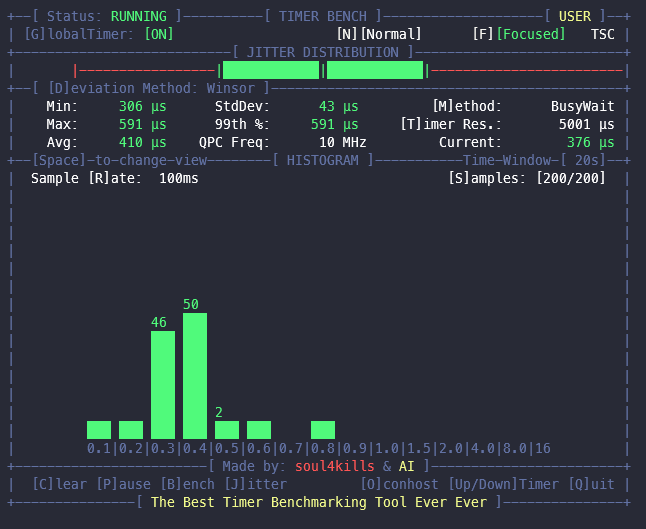Click [Space]-to-change-view label
This screenshot has height=529, width=646.
coord(119,160)
